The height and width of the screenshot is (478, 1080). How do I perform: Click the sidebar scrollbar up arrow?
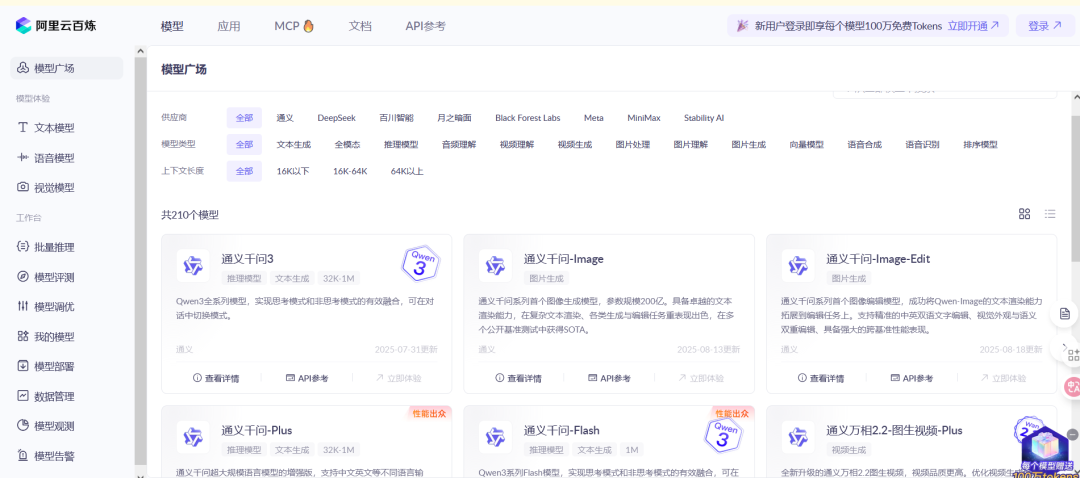coord(141,51)
